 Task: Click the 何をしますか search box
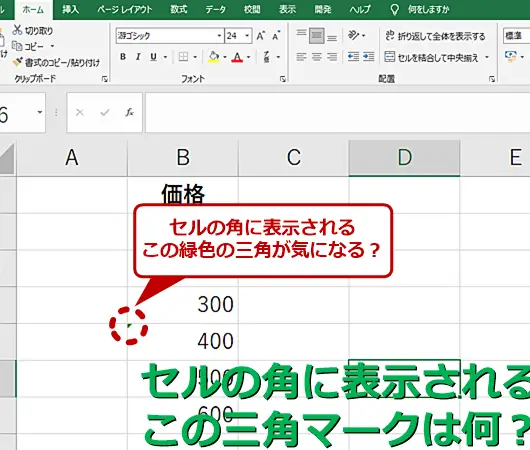coord(420,9)
